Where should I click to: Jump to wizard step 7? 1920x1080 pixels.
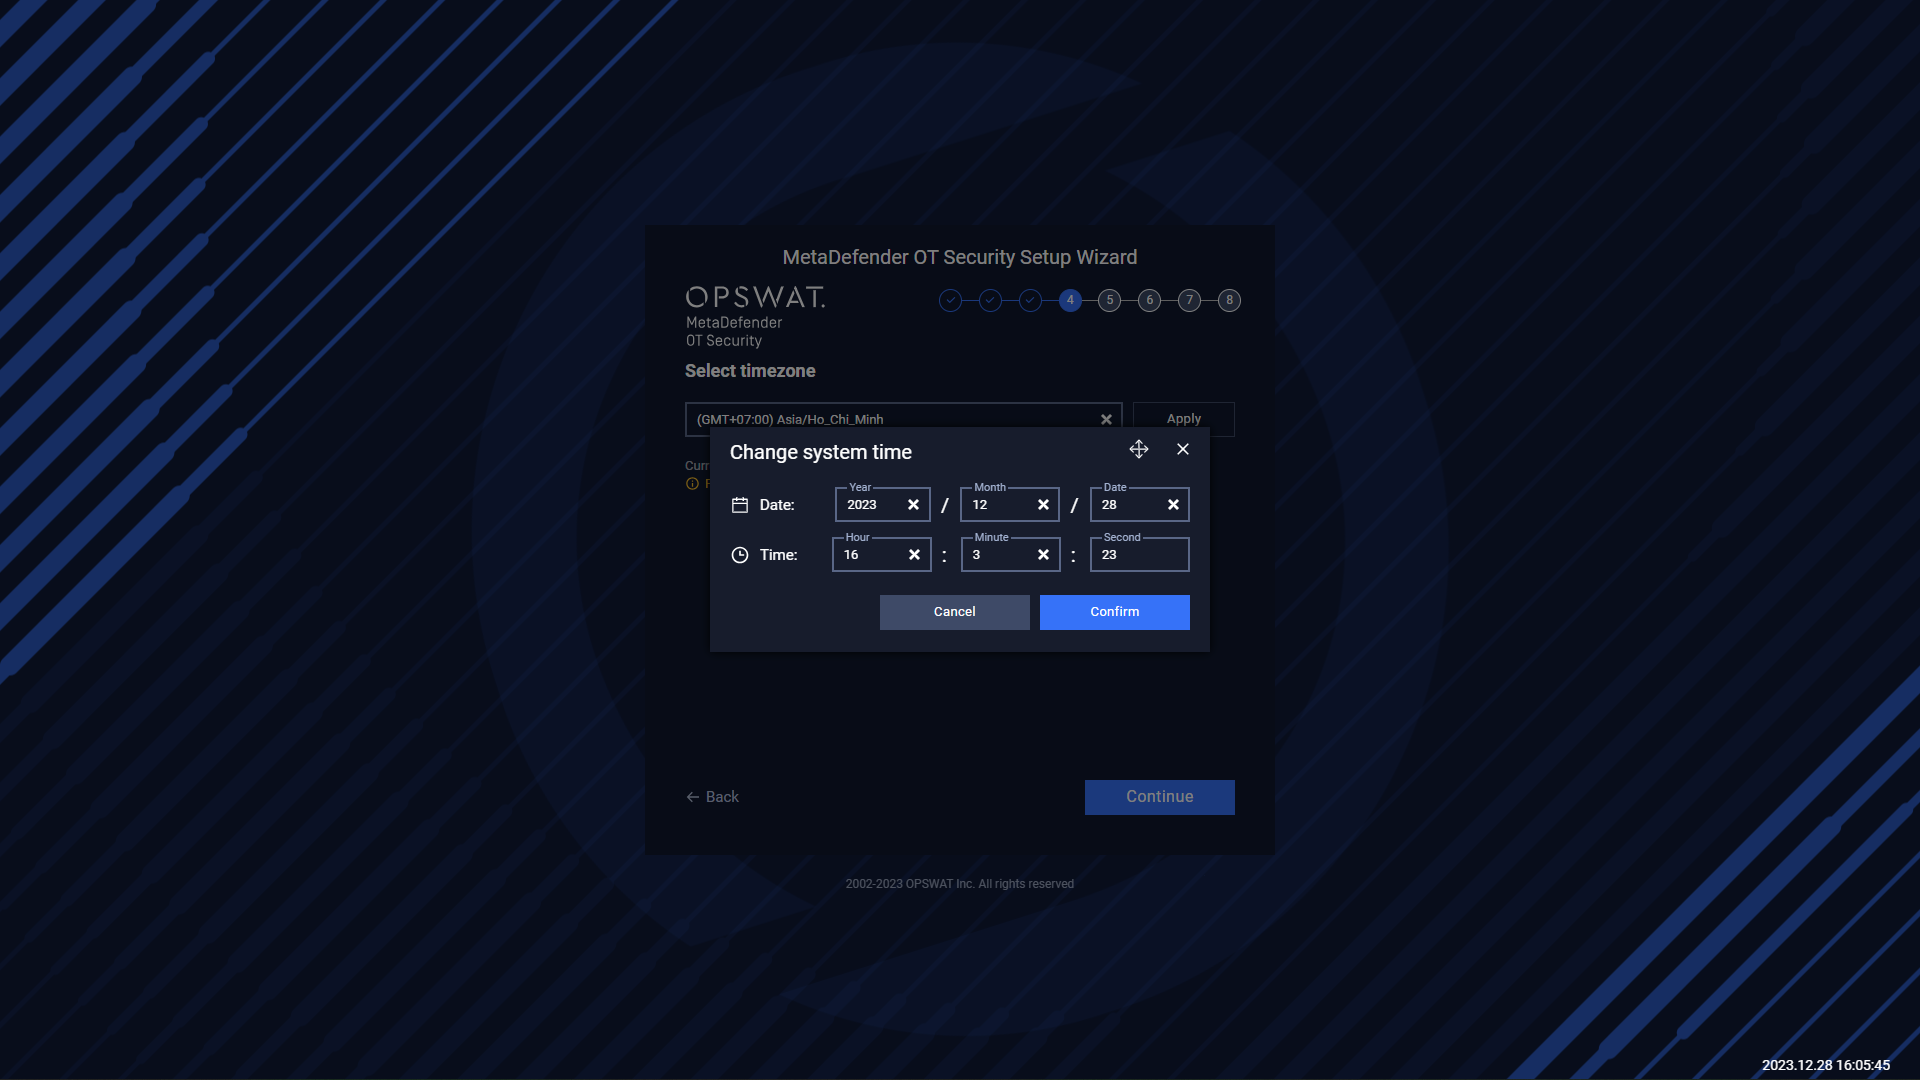point(1190,300)
